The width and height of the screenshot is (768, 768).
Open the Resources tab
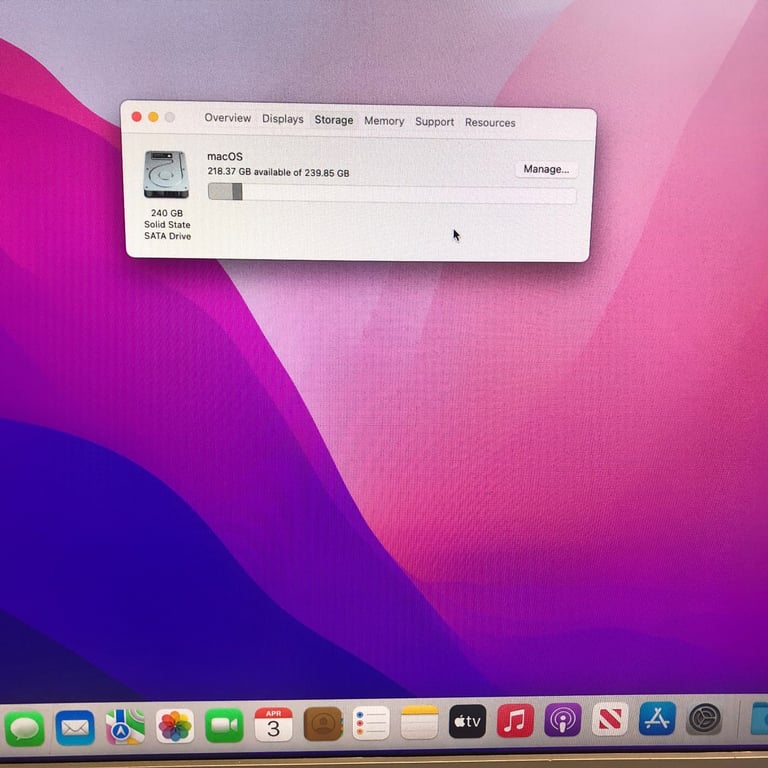[490, 123]
